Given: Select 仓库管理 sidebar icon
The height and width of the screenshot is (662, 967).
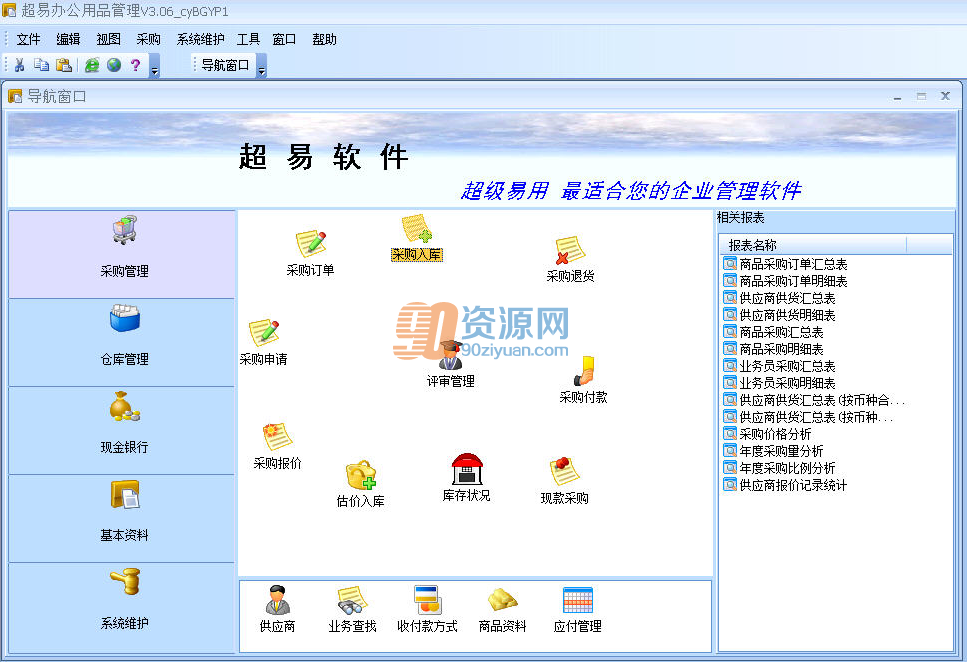Looking at the screenshot, I should [125, 318].
